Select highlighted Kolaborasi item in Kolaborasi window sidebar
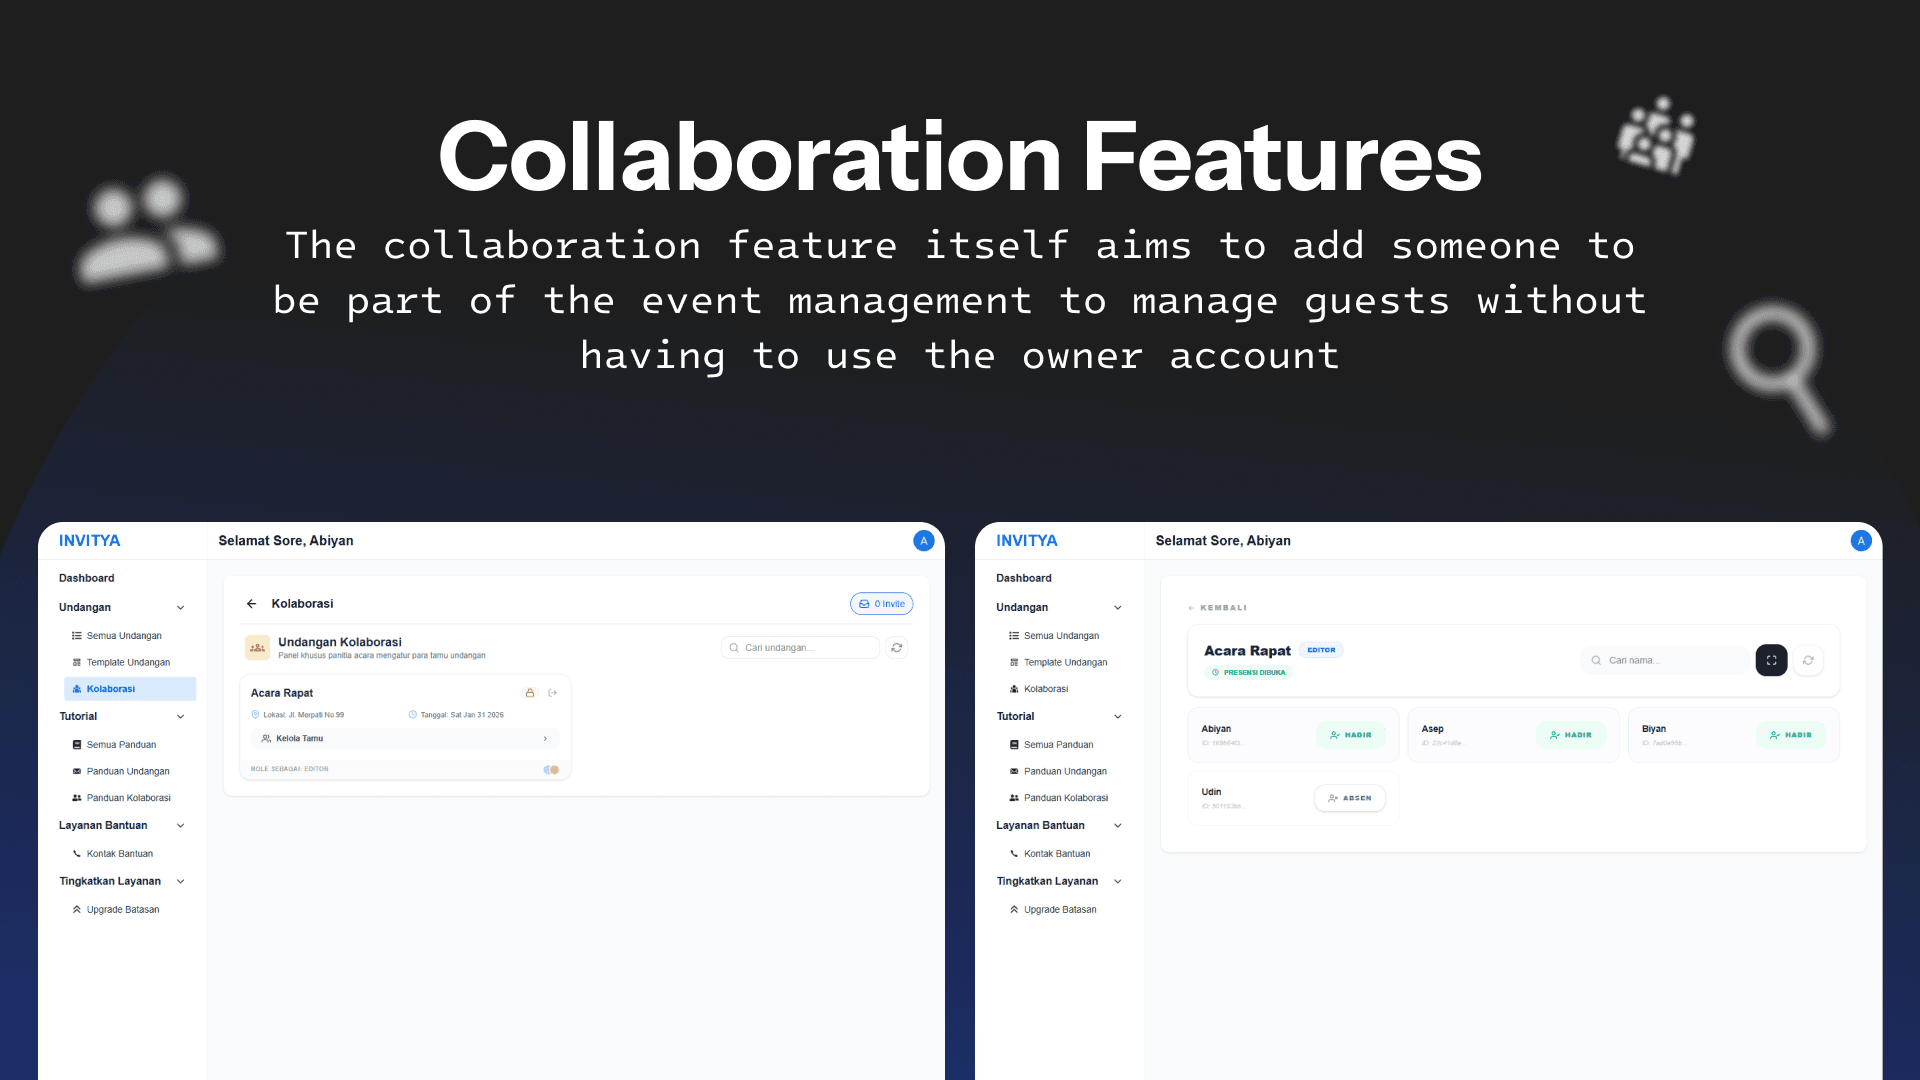The image size is (1920, 1080). pyautogui.click(x=130, y=689)
